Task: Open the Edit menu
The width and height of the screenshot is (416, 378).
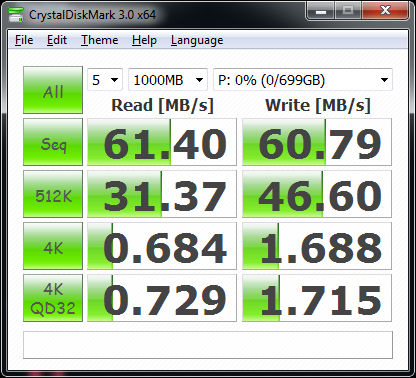Action: pos(57,40)
